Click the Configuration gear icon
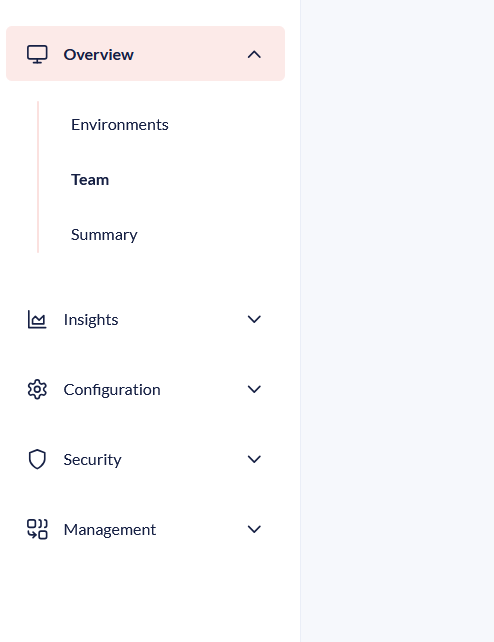Viewport: 494px width, 642px height. [x=37, y=389]
